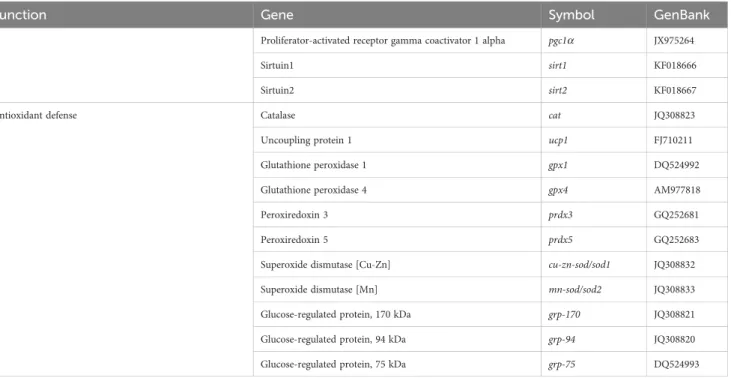Click the Symbol column header
Screen dimensions: 731x378
571,15
